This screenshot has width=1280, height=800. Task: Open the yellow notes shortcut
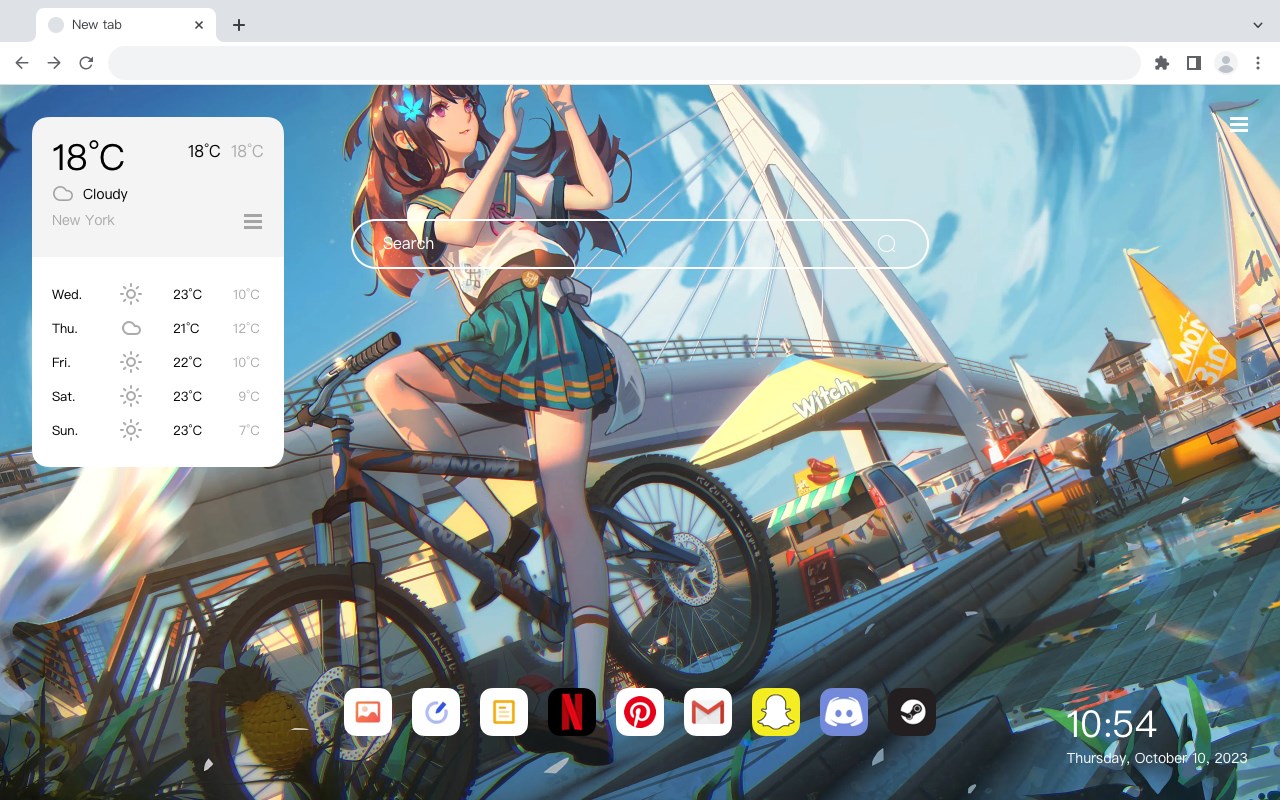point(504,712)
